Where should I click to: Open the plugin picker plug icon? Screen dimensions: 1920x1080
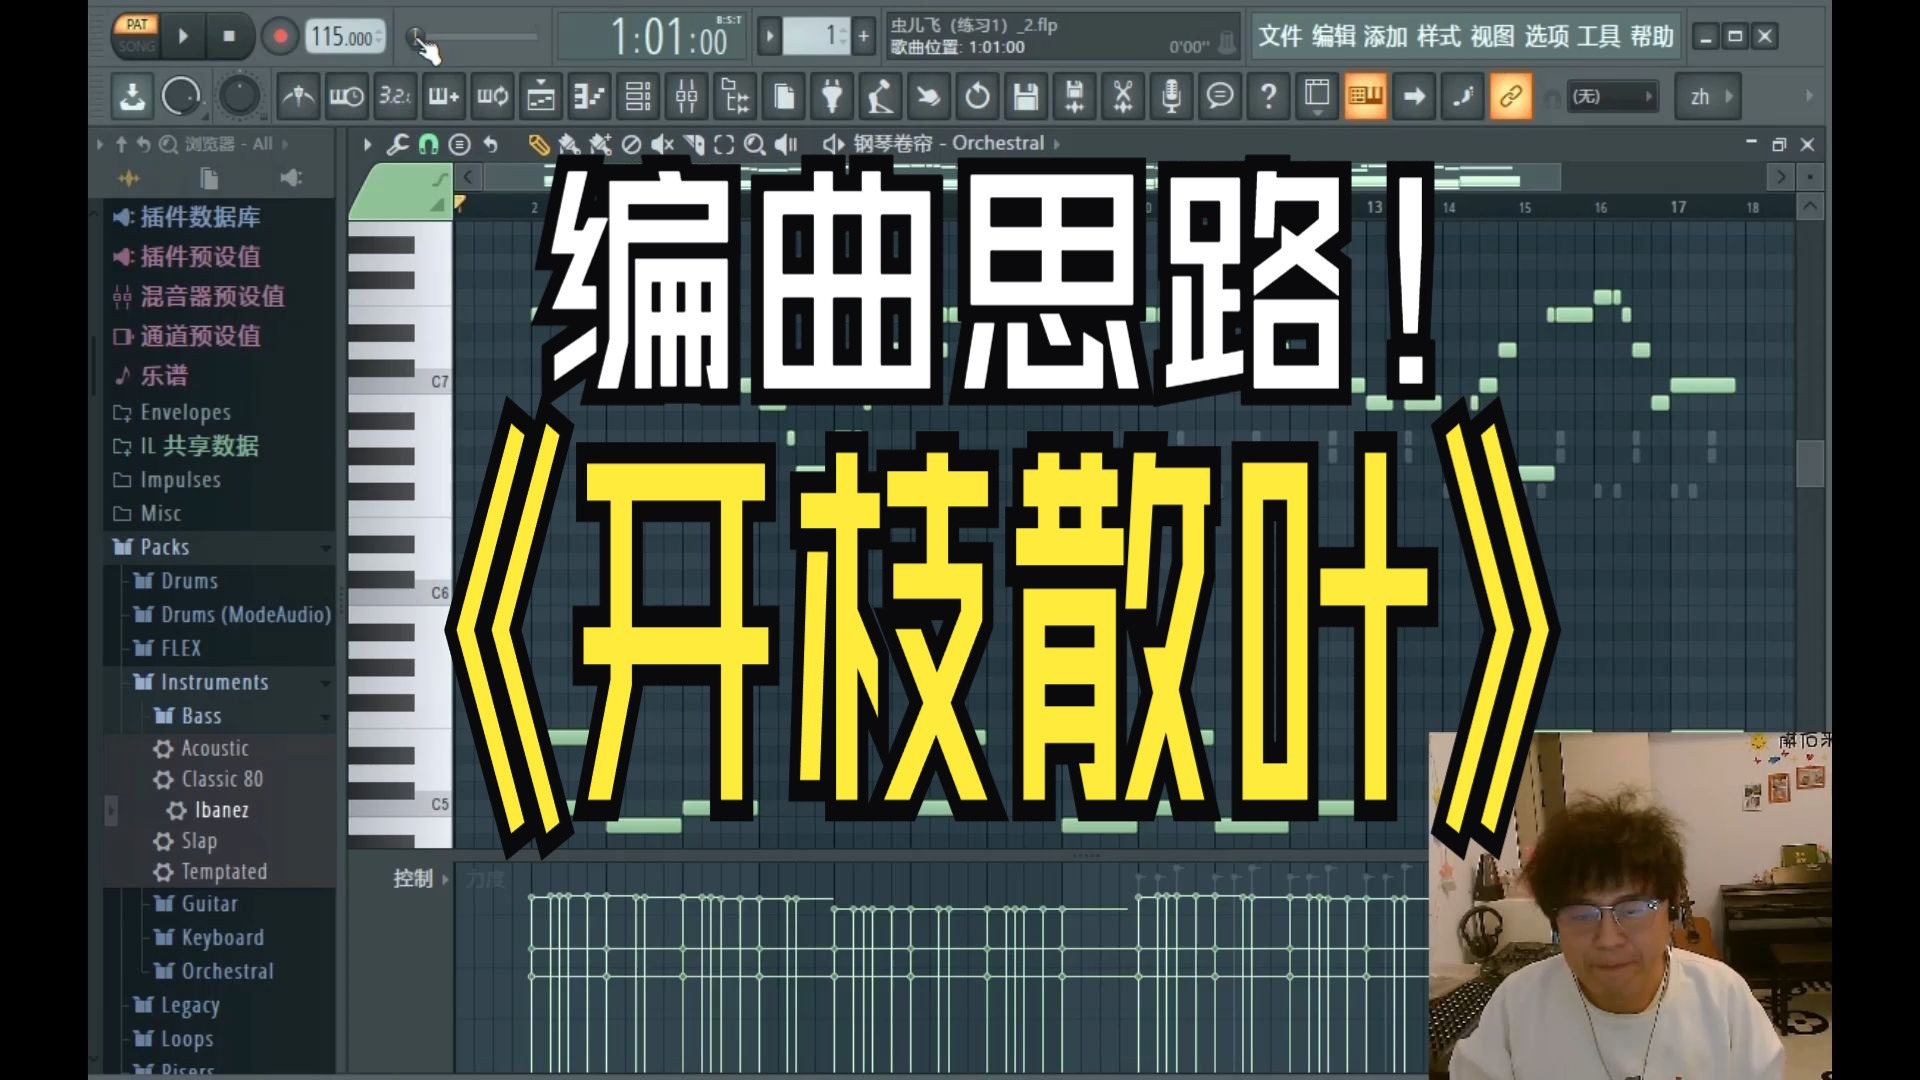click(x=832, y=97)
